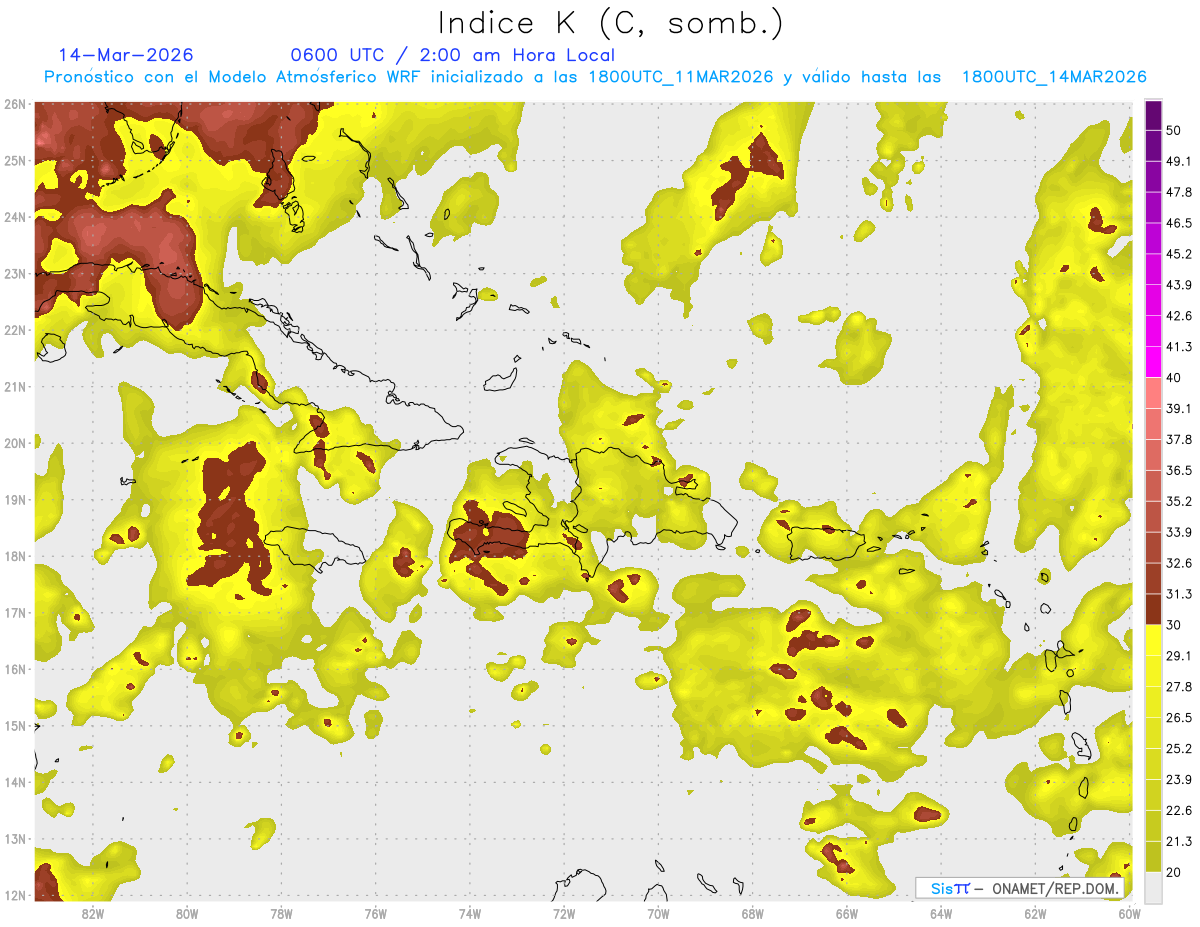Click the '40' color scale label

[1174, 378]
